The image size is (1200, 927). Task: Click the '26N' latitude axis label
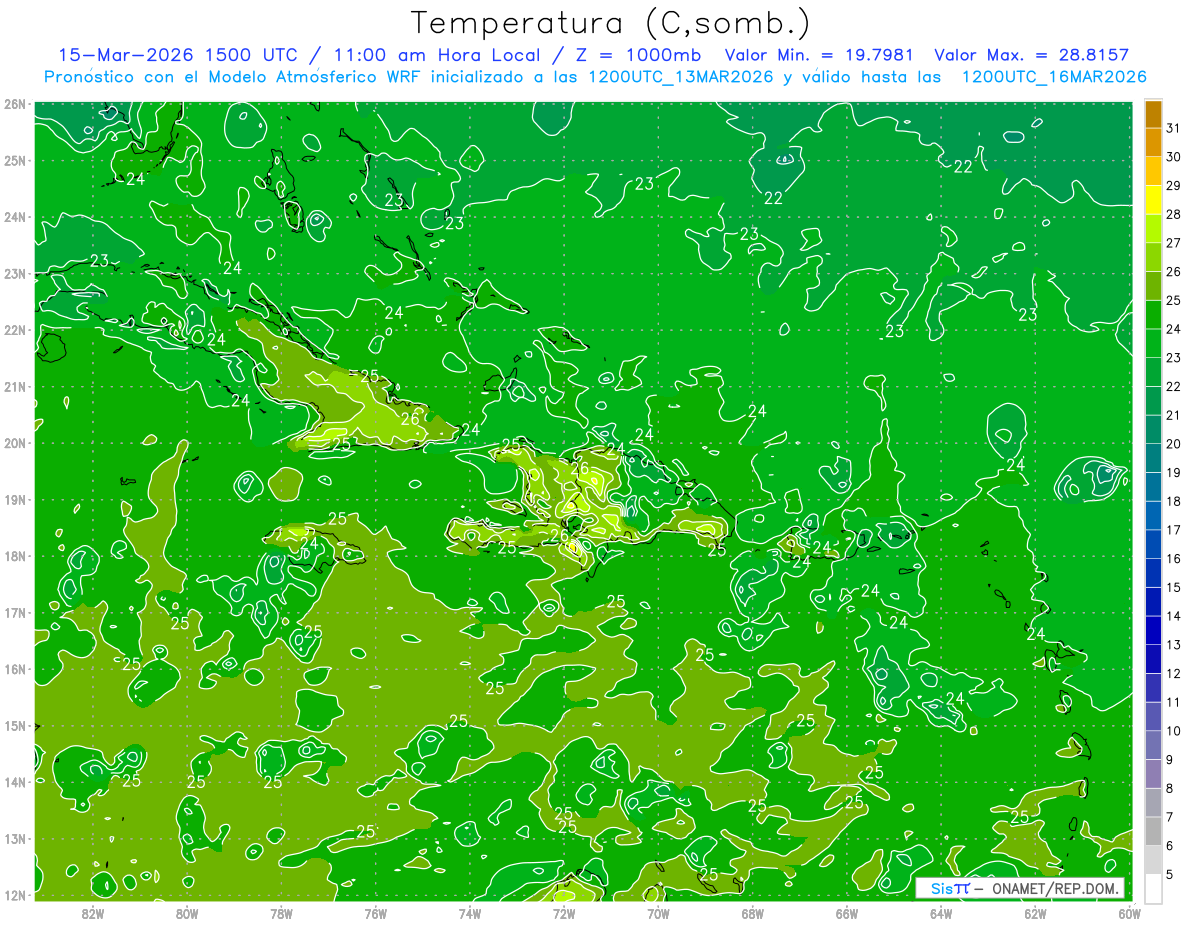[14, 104]
